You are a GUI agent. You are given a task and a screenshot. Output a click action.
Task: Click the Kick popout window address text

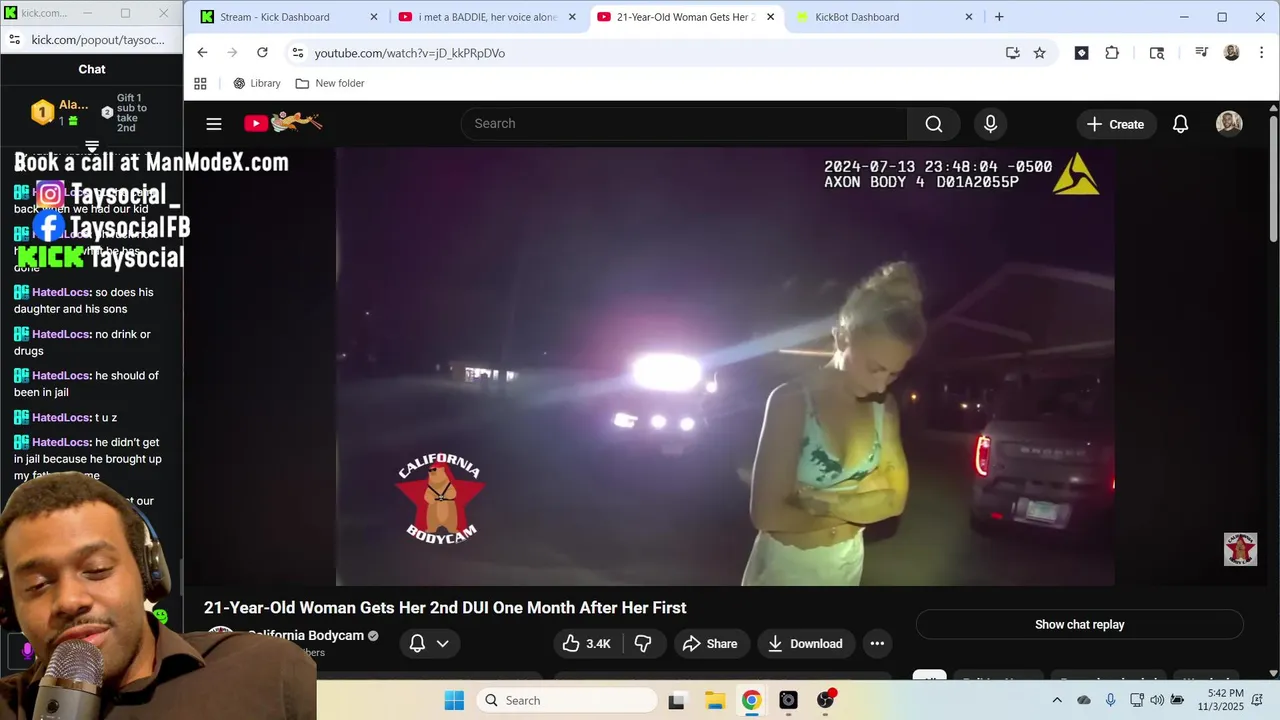click(98, 40)
